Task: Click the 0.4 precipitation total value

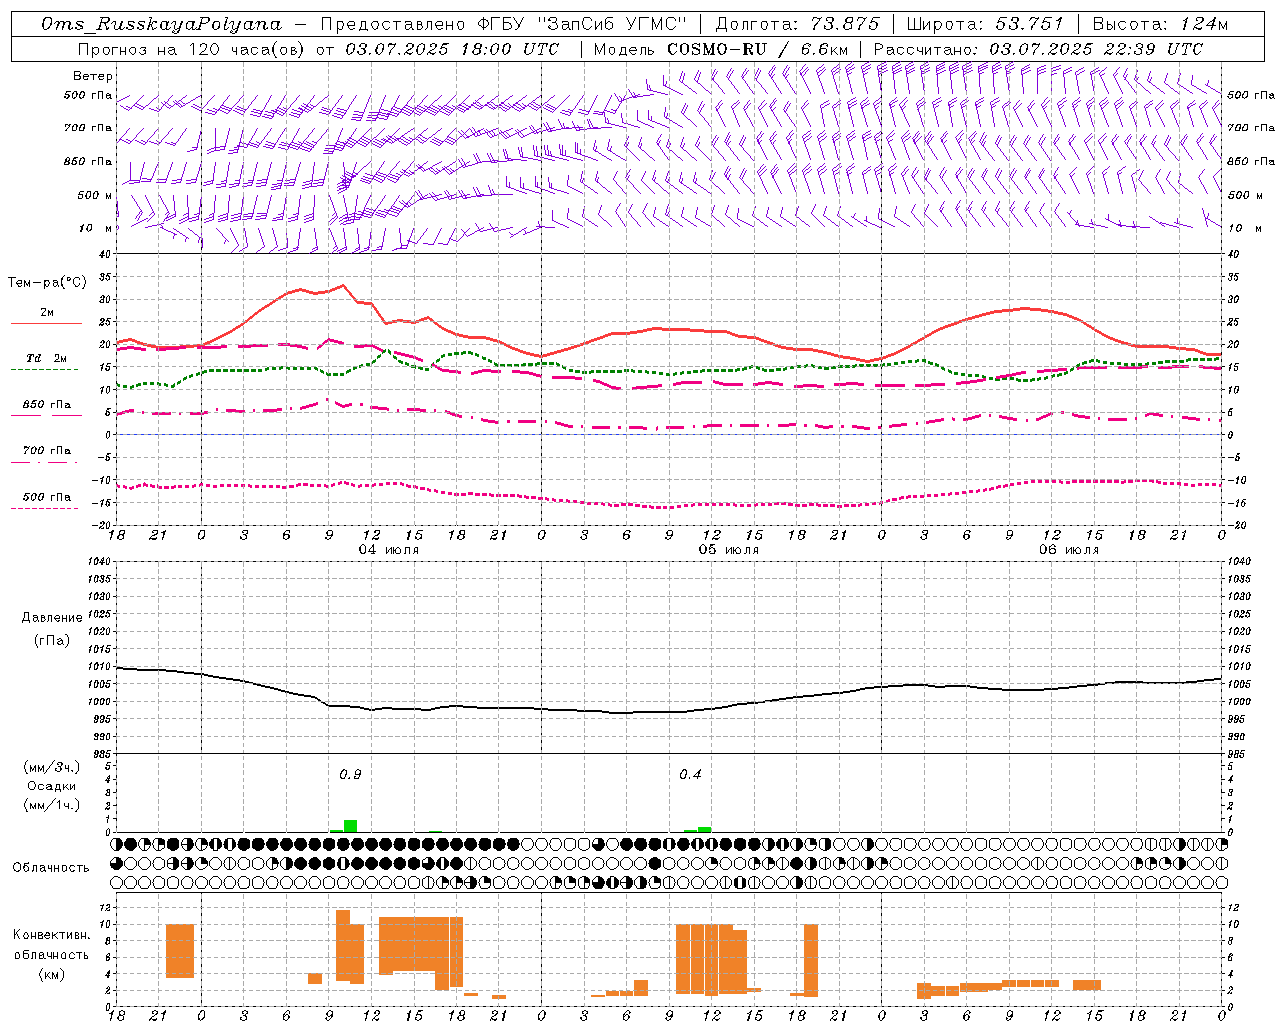Action: (x=690, y=774)
